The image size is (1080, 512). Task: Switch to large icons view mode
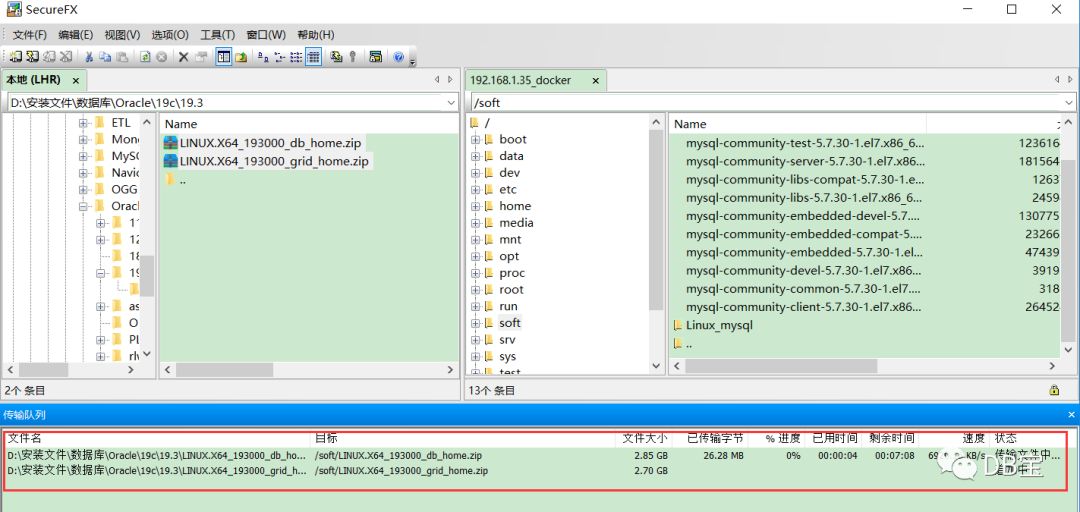pos(262,57)
